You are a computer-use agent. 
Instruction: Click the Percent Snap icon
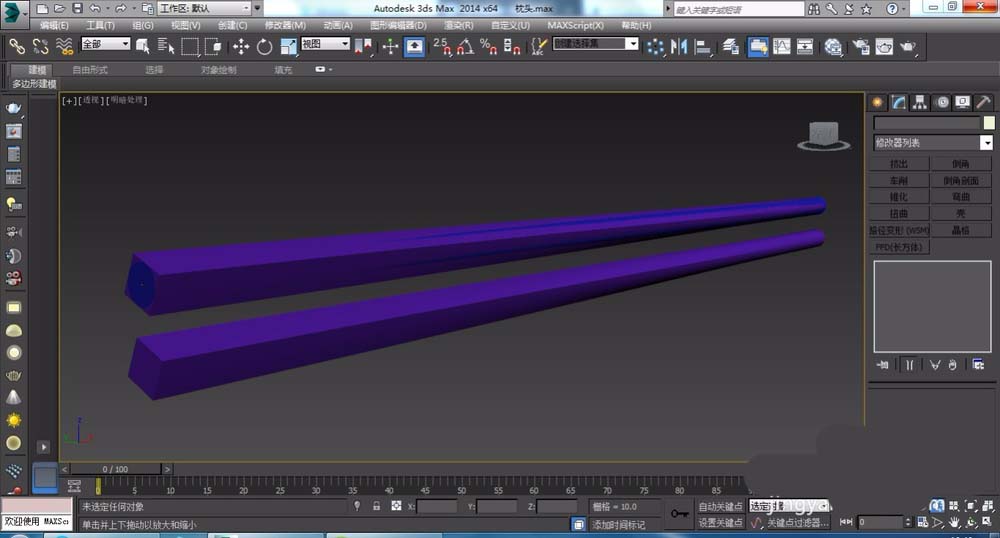(x=489, y=46)
